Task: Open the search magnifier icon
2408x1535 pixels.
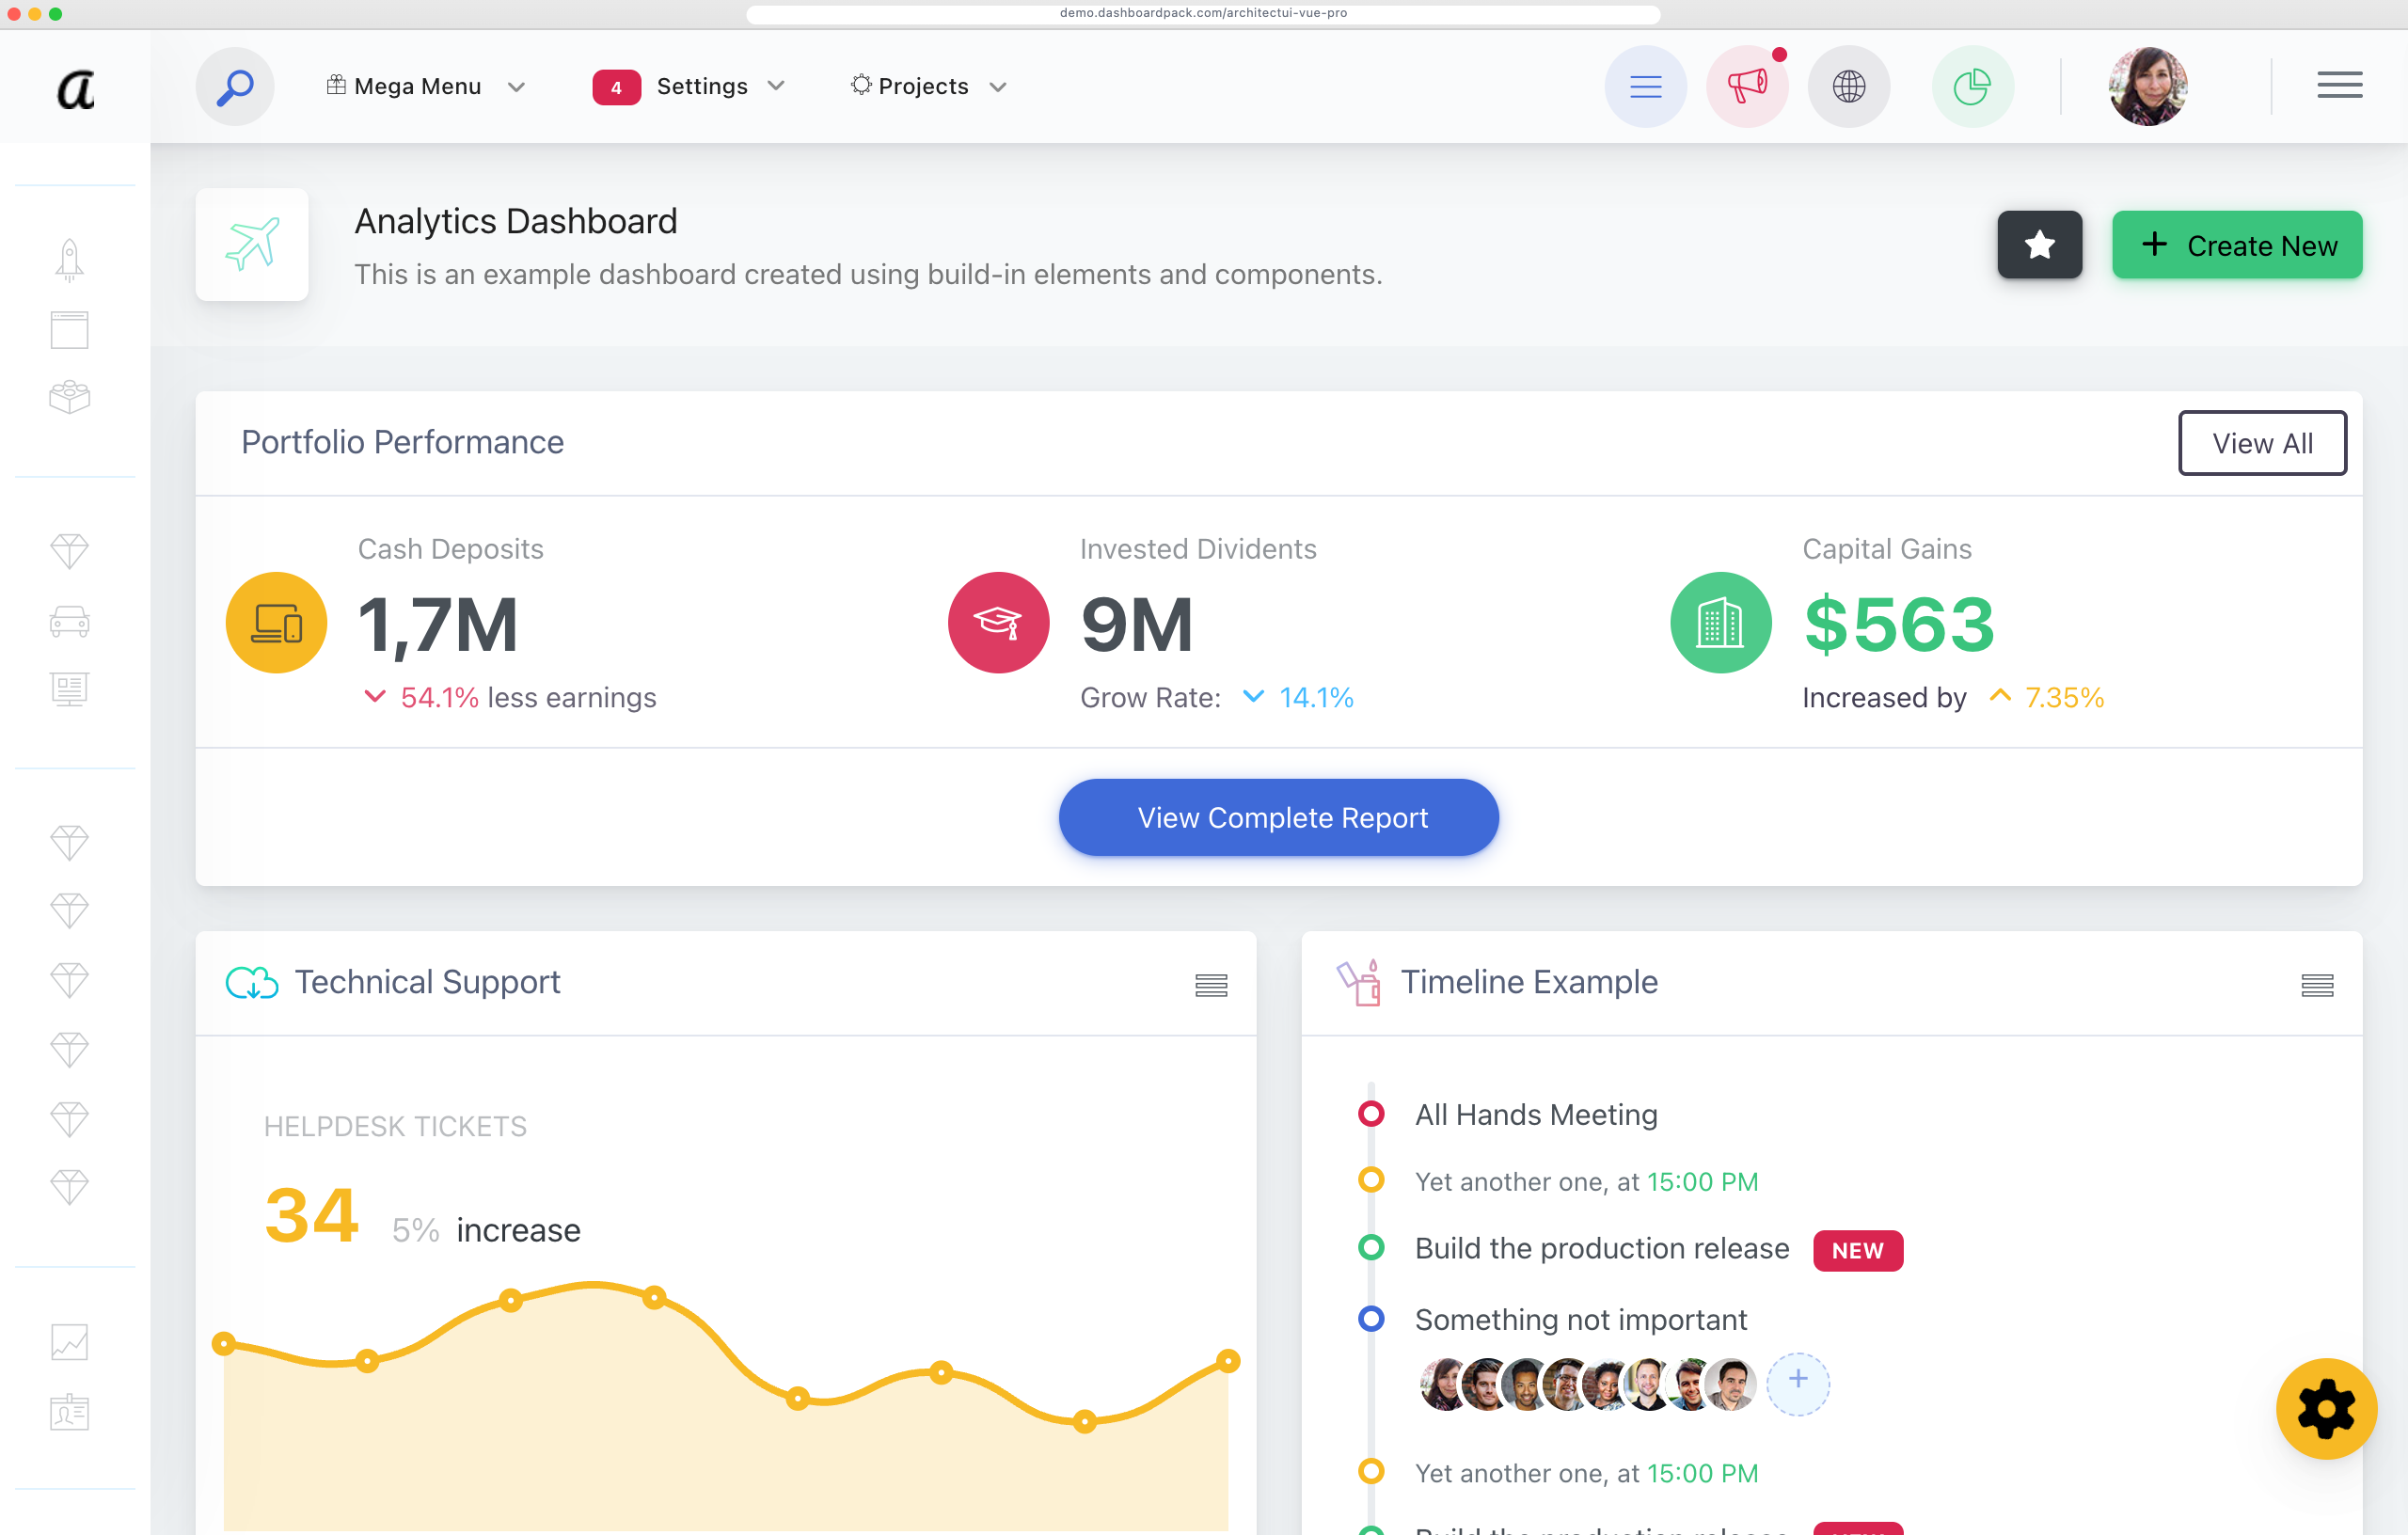Action: pos(235,87)
